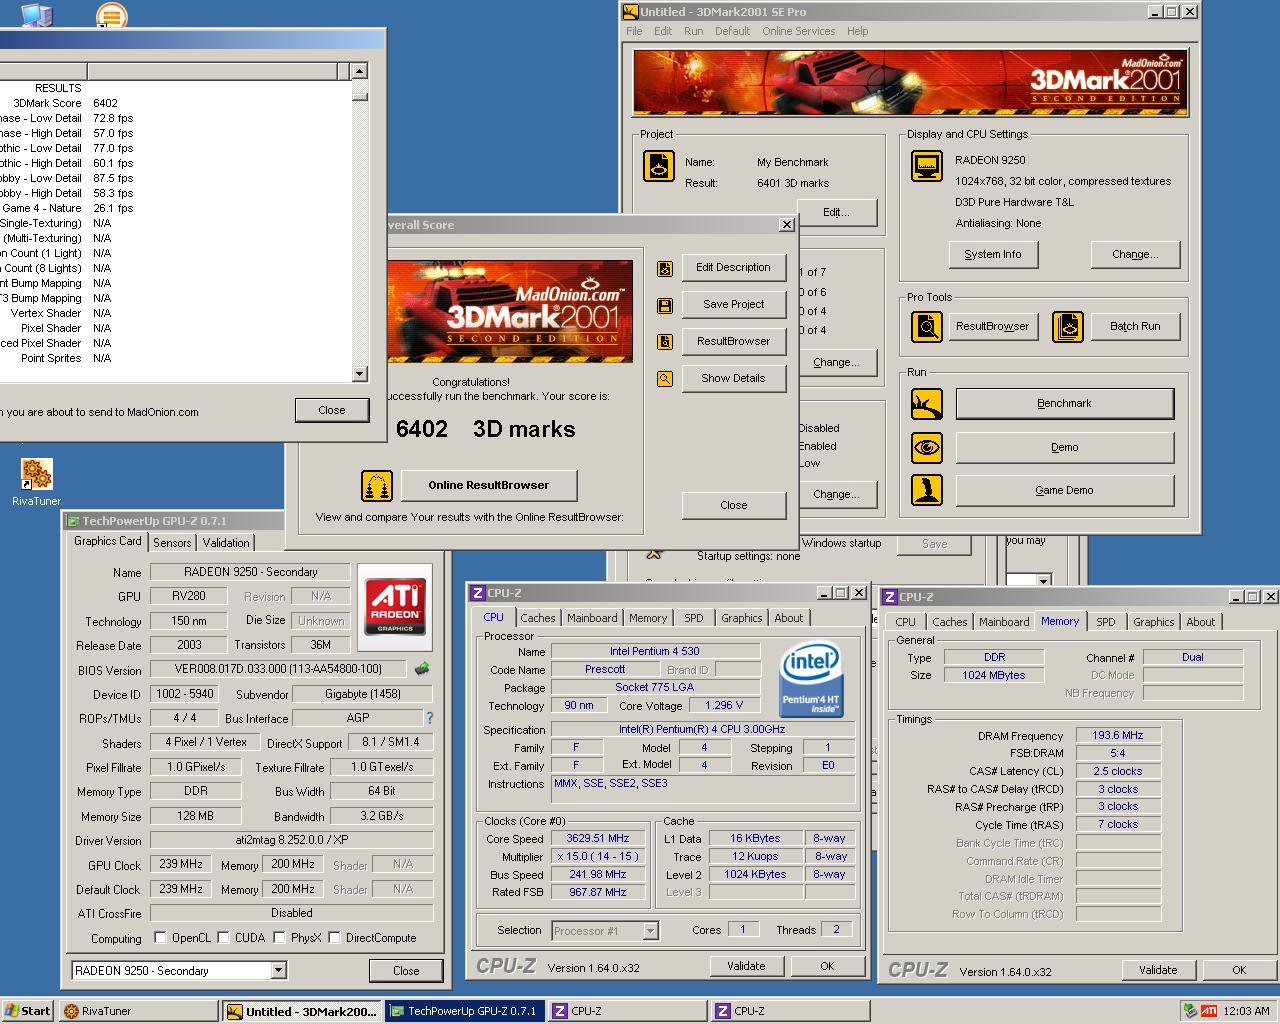
Task: Switch to the Sensors tab in GPU-Z
Action: pyautogui.click(x=172, y=543)
